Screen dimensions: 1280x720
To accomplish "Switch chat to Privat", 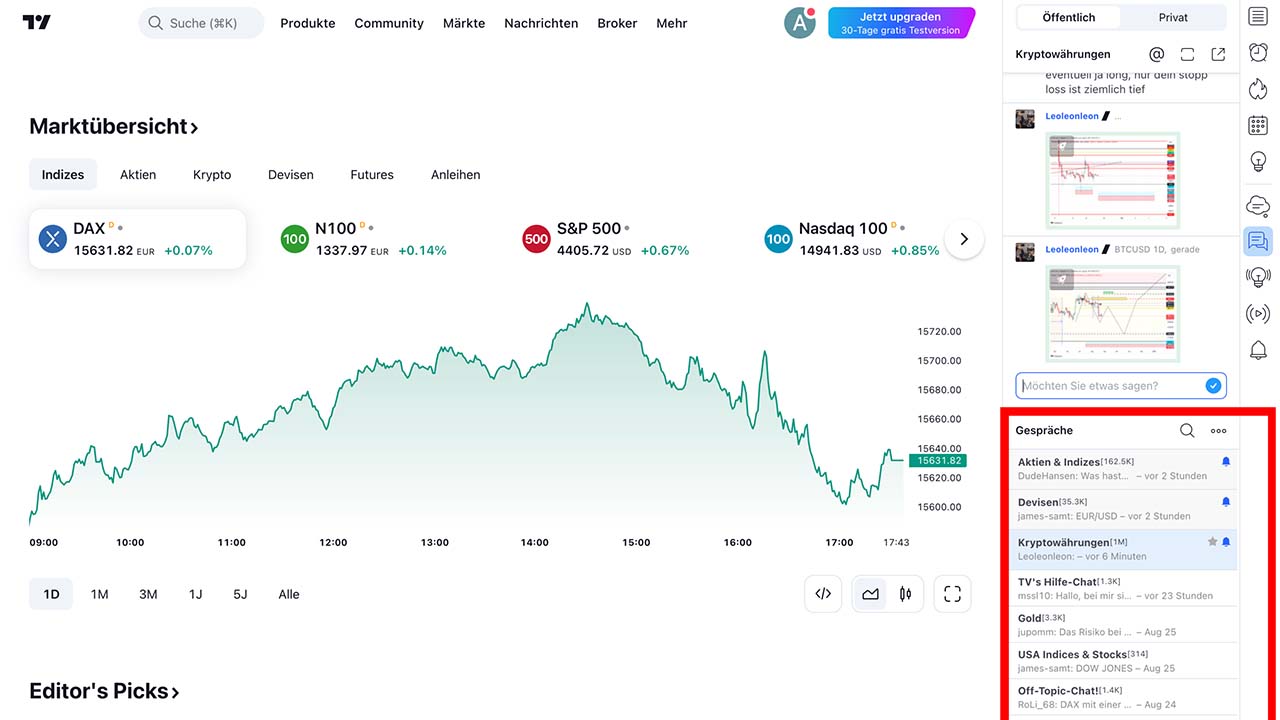I will click(1173, 17).
